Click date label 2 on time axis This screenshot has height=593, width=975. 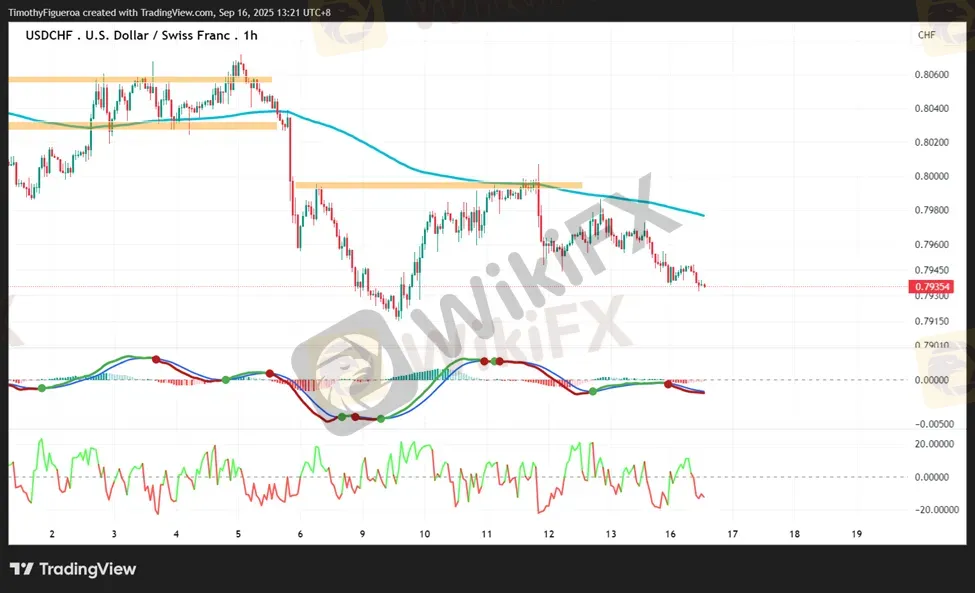coord(52,534)
